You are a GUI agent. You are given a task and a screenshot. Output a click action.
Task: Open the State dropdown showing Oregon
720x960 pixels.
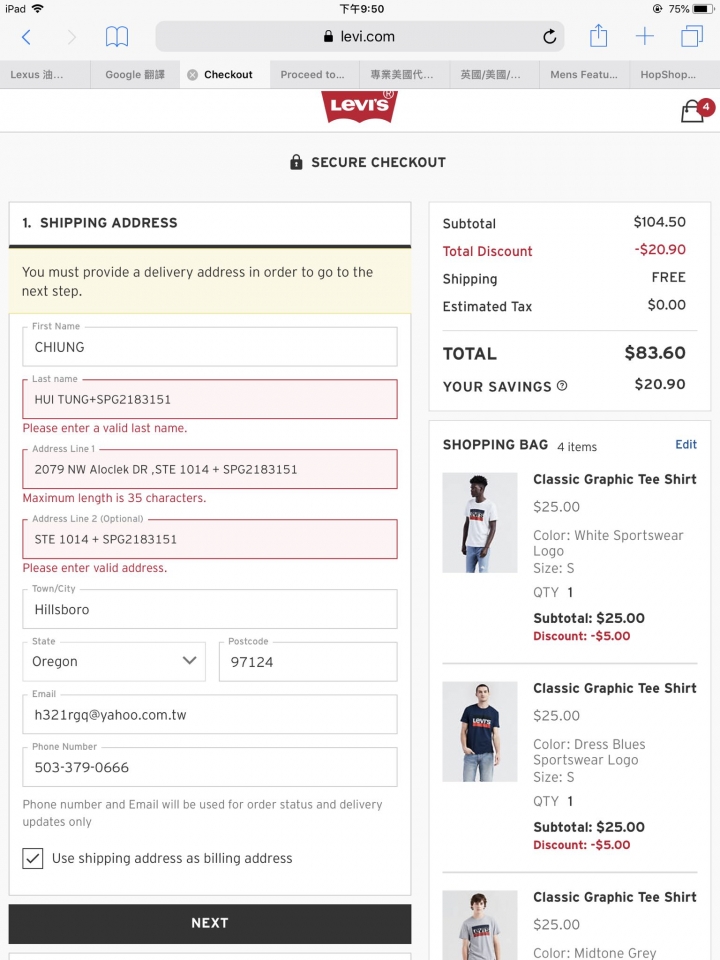coord(114,661)
